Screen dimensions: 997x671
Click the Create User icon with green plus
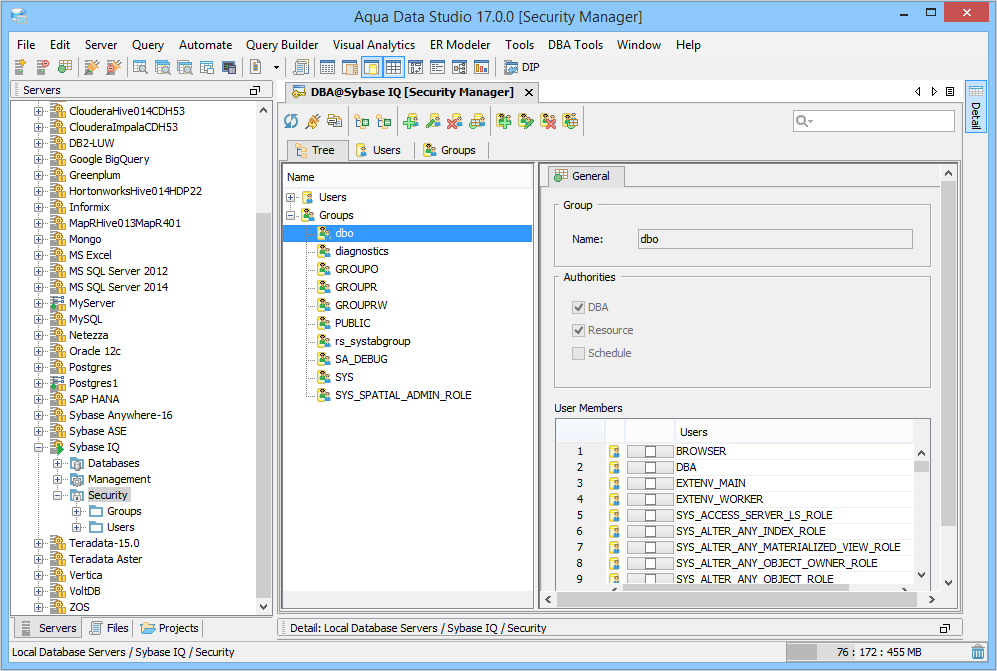(x=410, y=121)
